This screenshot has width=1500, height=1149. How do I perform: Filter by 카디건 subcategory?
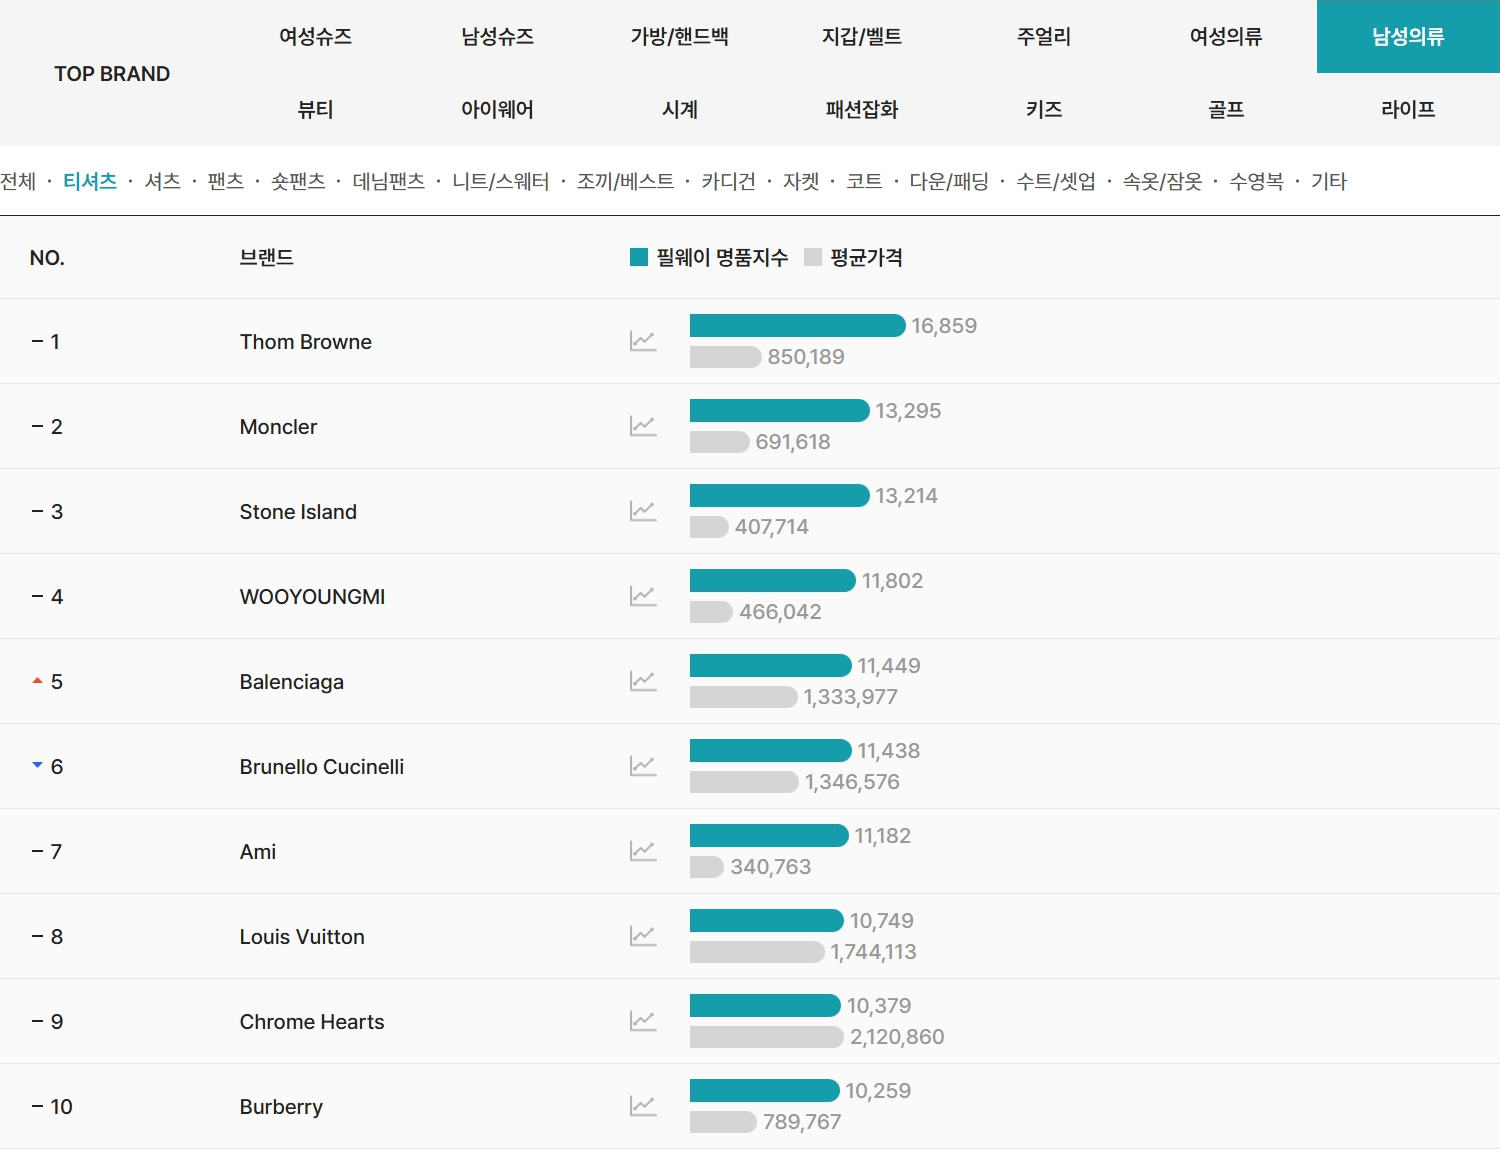728,181
